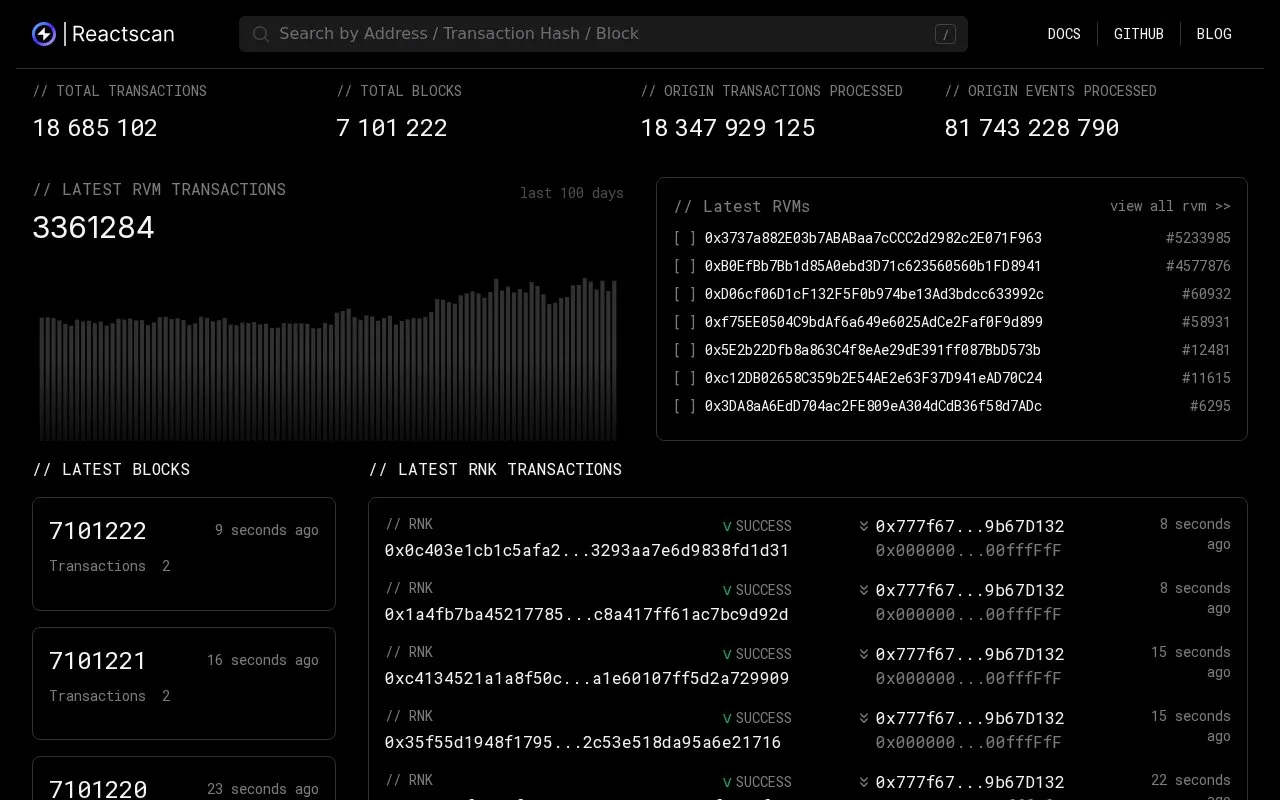
Task: Click the bracket icon beside 0x3DA8aA6E RVM
Action: [685, 406]
